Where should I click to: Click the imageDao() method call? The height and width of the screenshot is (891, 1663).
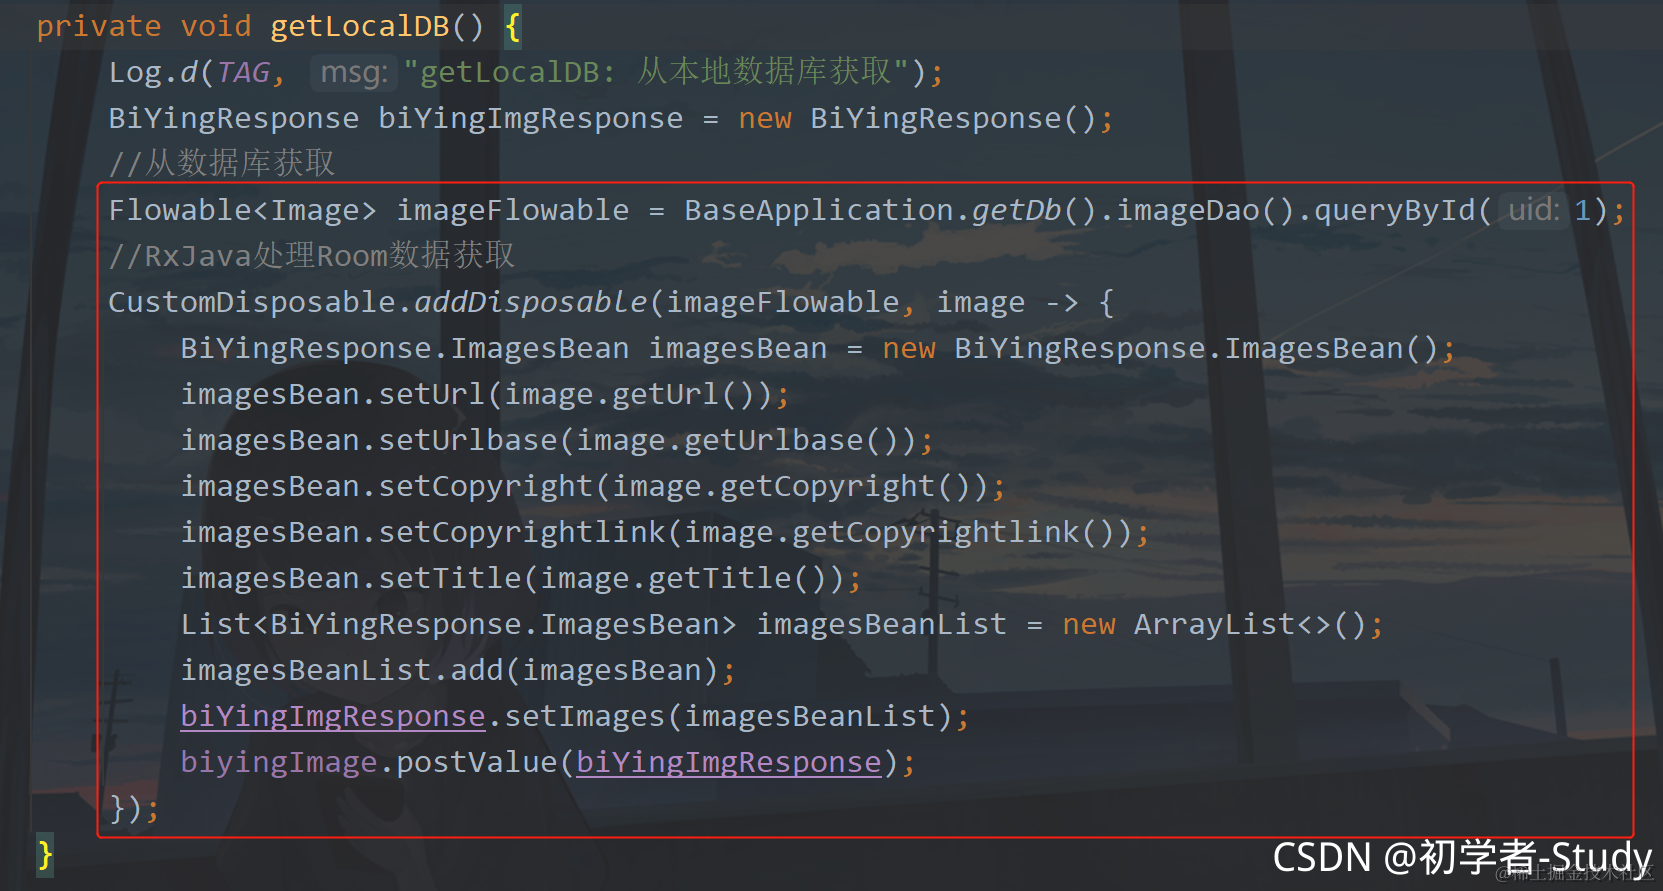coord(1205,210)
